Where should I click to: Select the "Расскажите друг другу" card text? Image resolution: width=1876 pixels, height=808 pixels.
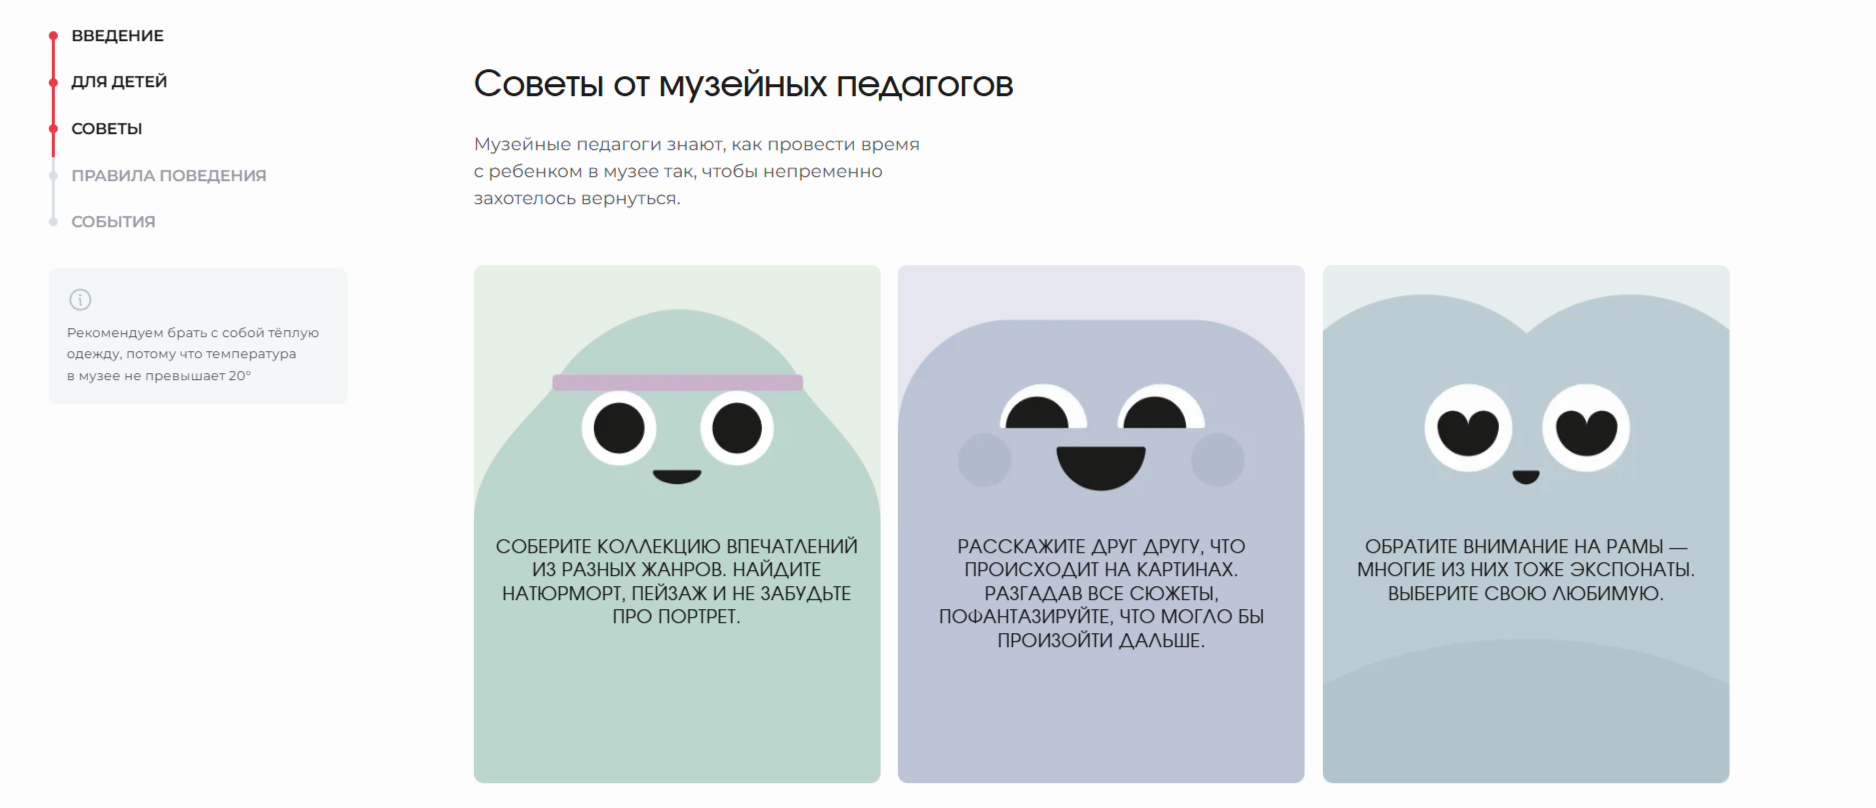pyautogui.click(x=1100, y=593)
